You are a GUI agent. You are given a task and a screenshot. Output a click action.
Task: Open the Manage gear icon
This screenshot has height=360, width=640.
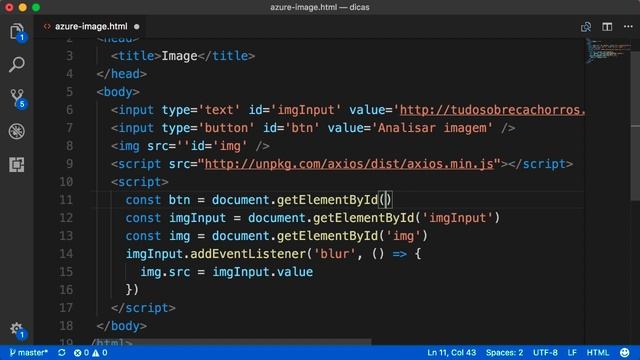point(17,329)
